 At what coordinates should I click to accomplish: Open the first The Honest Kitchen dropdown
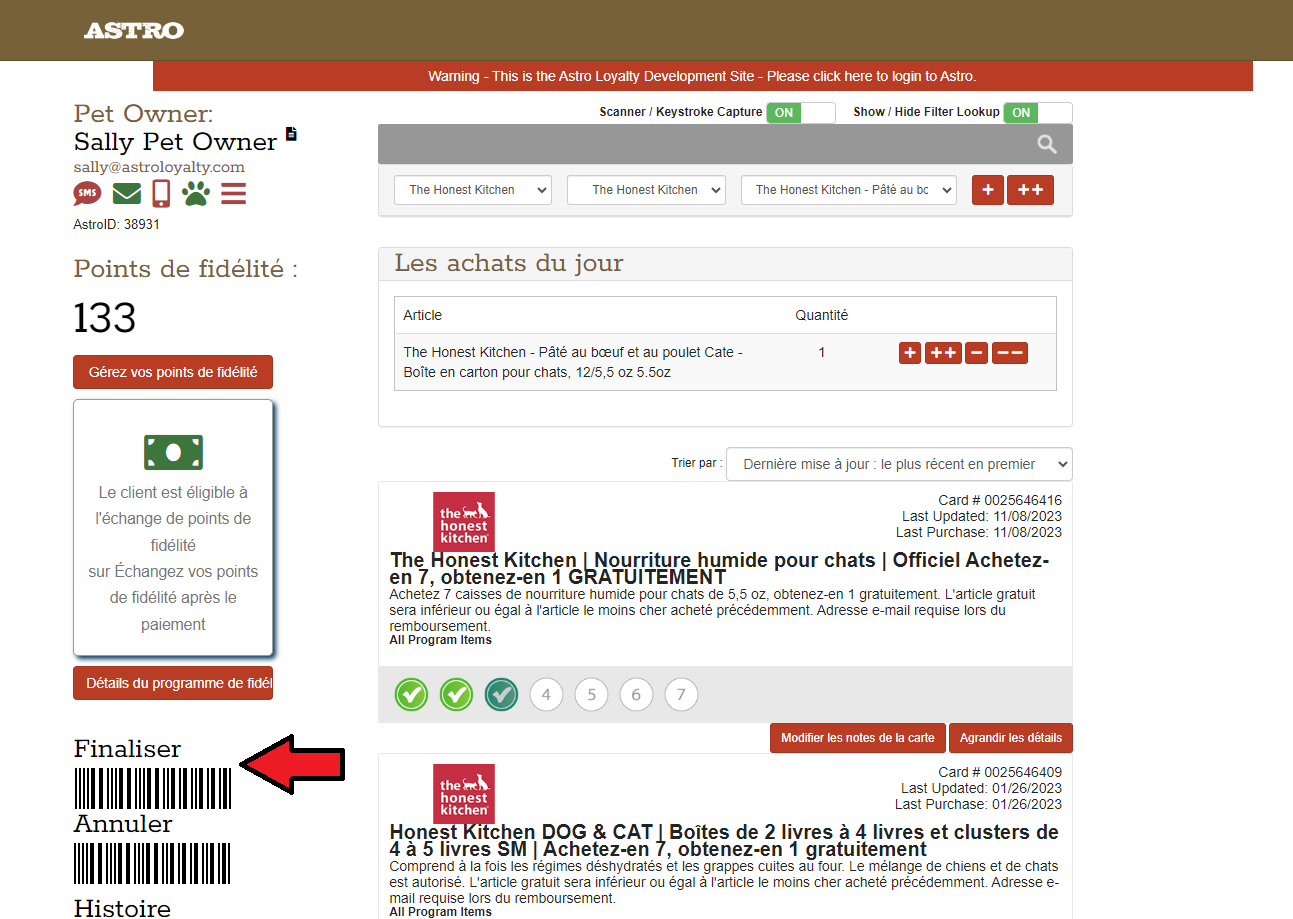click(472, 190)
